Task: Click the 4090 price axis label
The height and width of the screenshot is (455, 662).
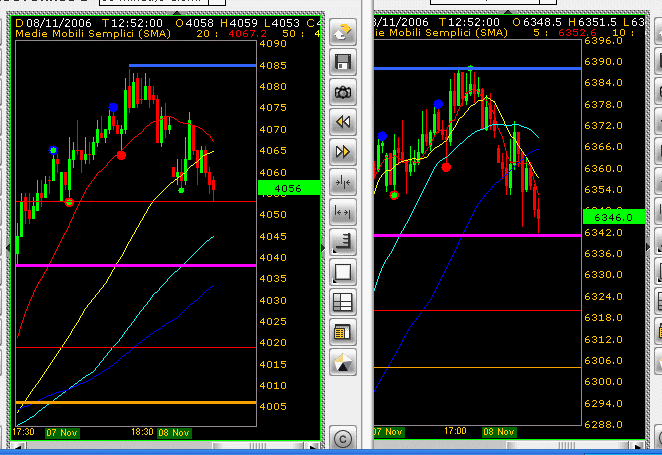Action: (x=273, y=43)
